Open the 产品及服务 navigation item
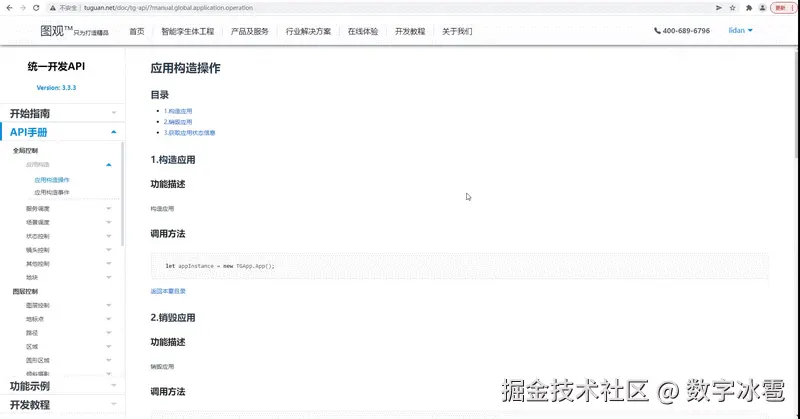800x419 pixels. point(249,31)
